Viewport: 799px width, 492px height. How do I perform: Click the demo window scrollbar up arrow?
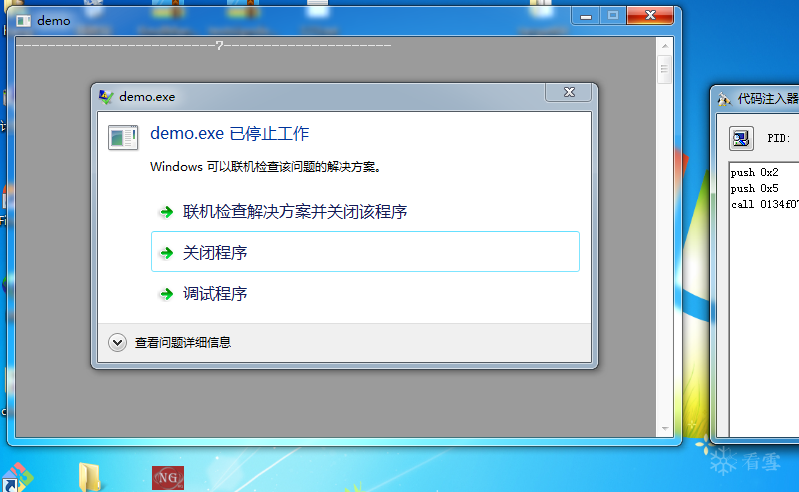tap(664, 46)
